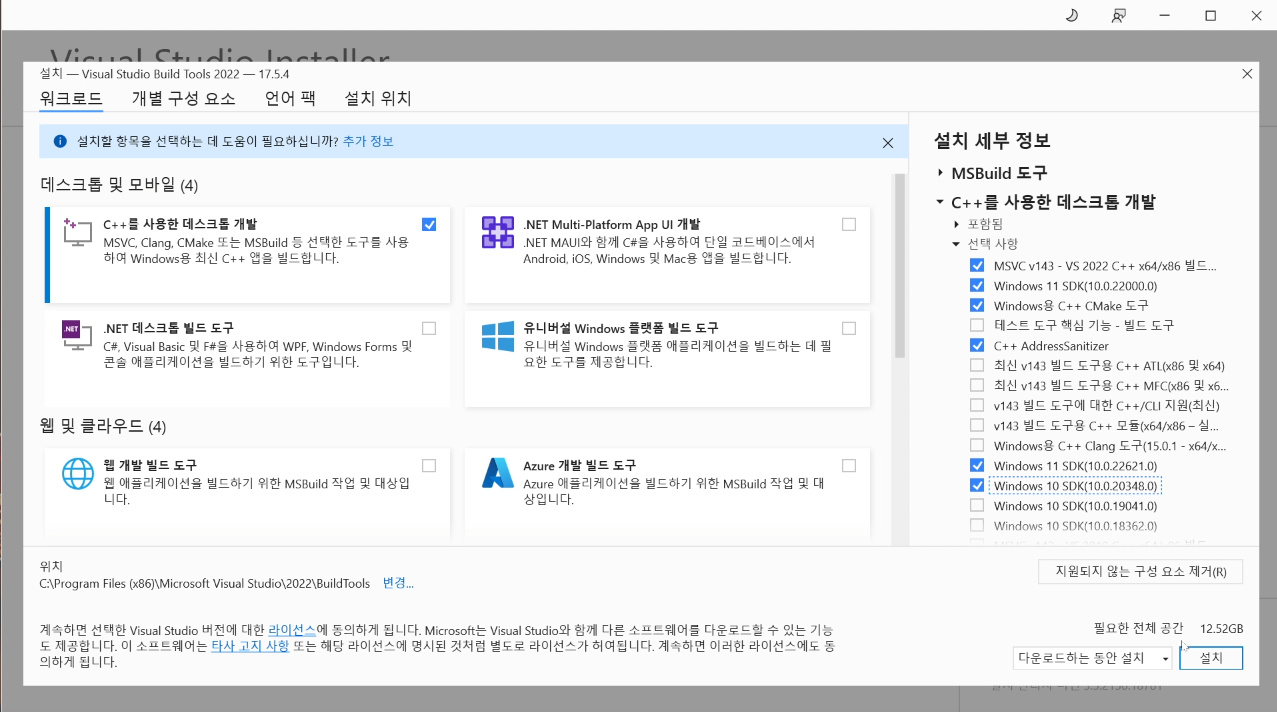Click the feedback icon in title bar
1277x712 pixels.
pos(1118,15)
